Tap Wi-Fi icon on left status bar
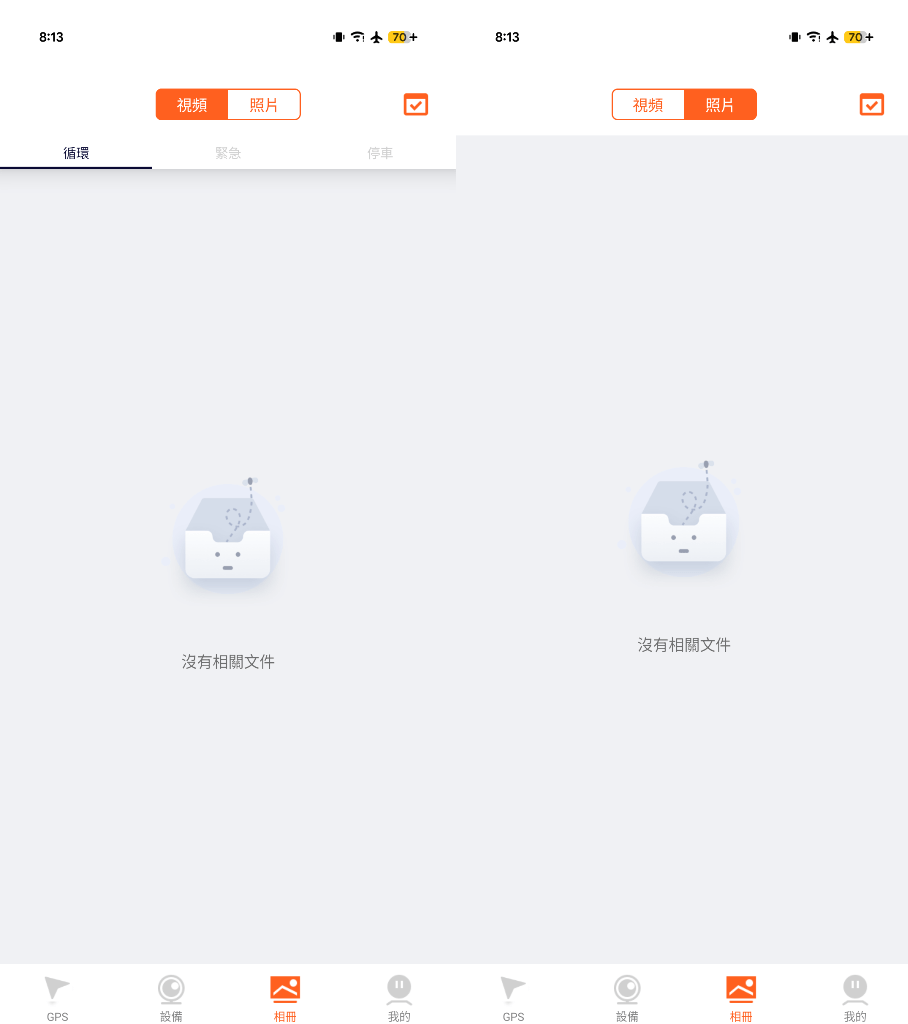Image resolution: width=908 pixels, height=1024 pixels. tap(357, 37)
